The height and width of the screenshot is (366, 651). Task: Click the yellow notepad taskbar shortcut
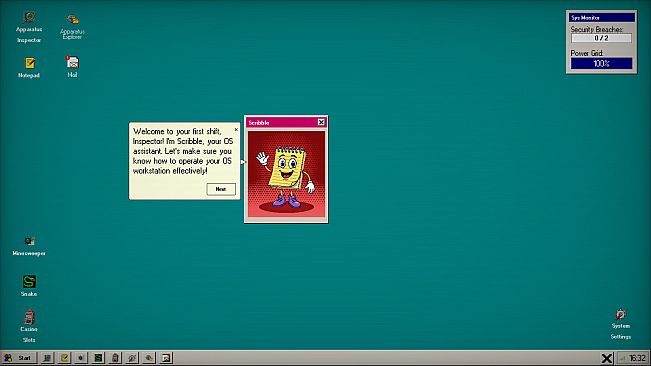tap(64, 358)
